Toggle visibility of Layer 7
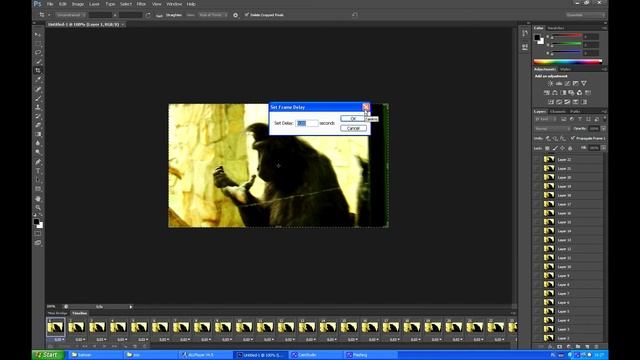The image size is (640, 360). tap(538, 293)
